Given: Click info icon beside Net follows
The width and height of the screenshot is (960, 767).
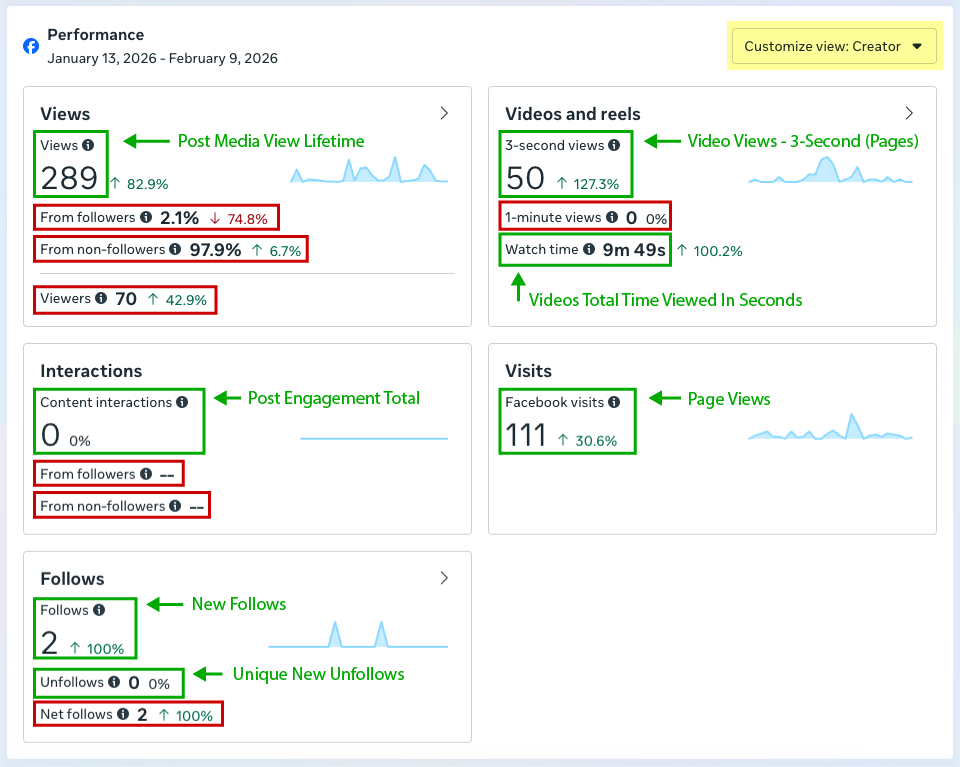Looking at the screenshot, I should click(123, 715).
